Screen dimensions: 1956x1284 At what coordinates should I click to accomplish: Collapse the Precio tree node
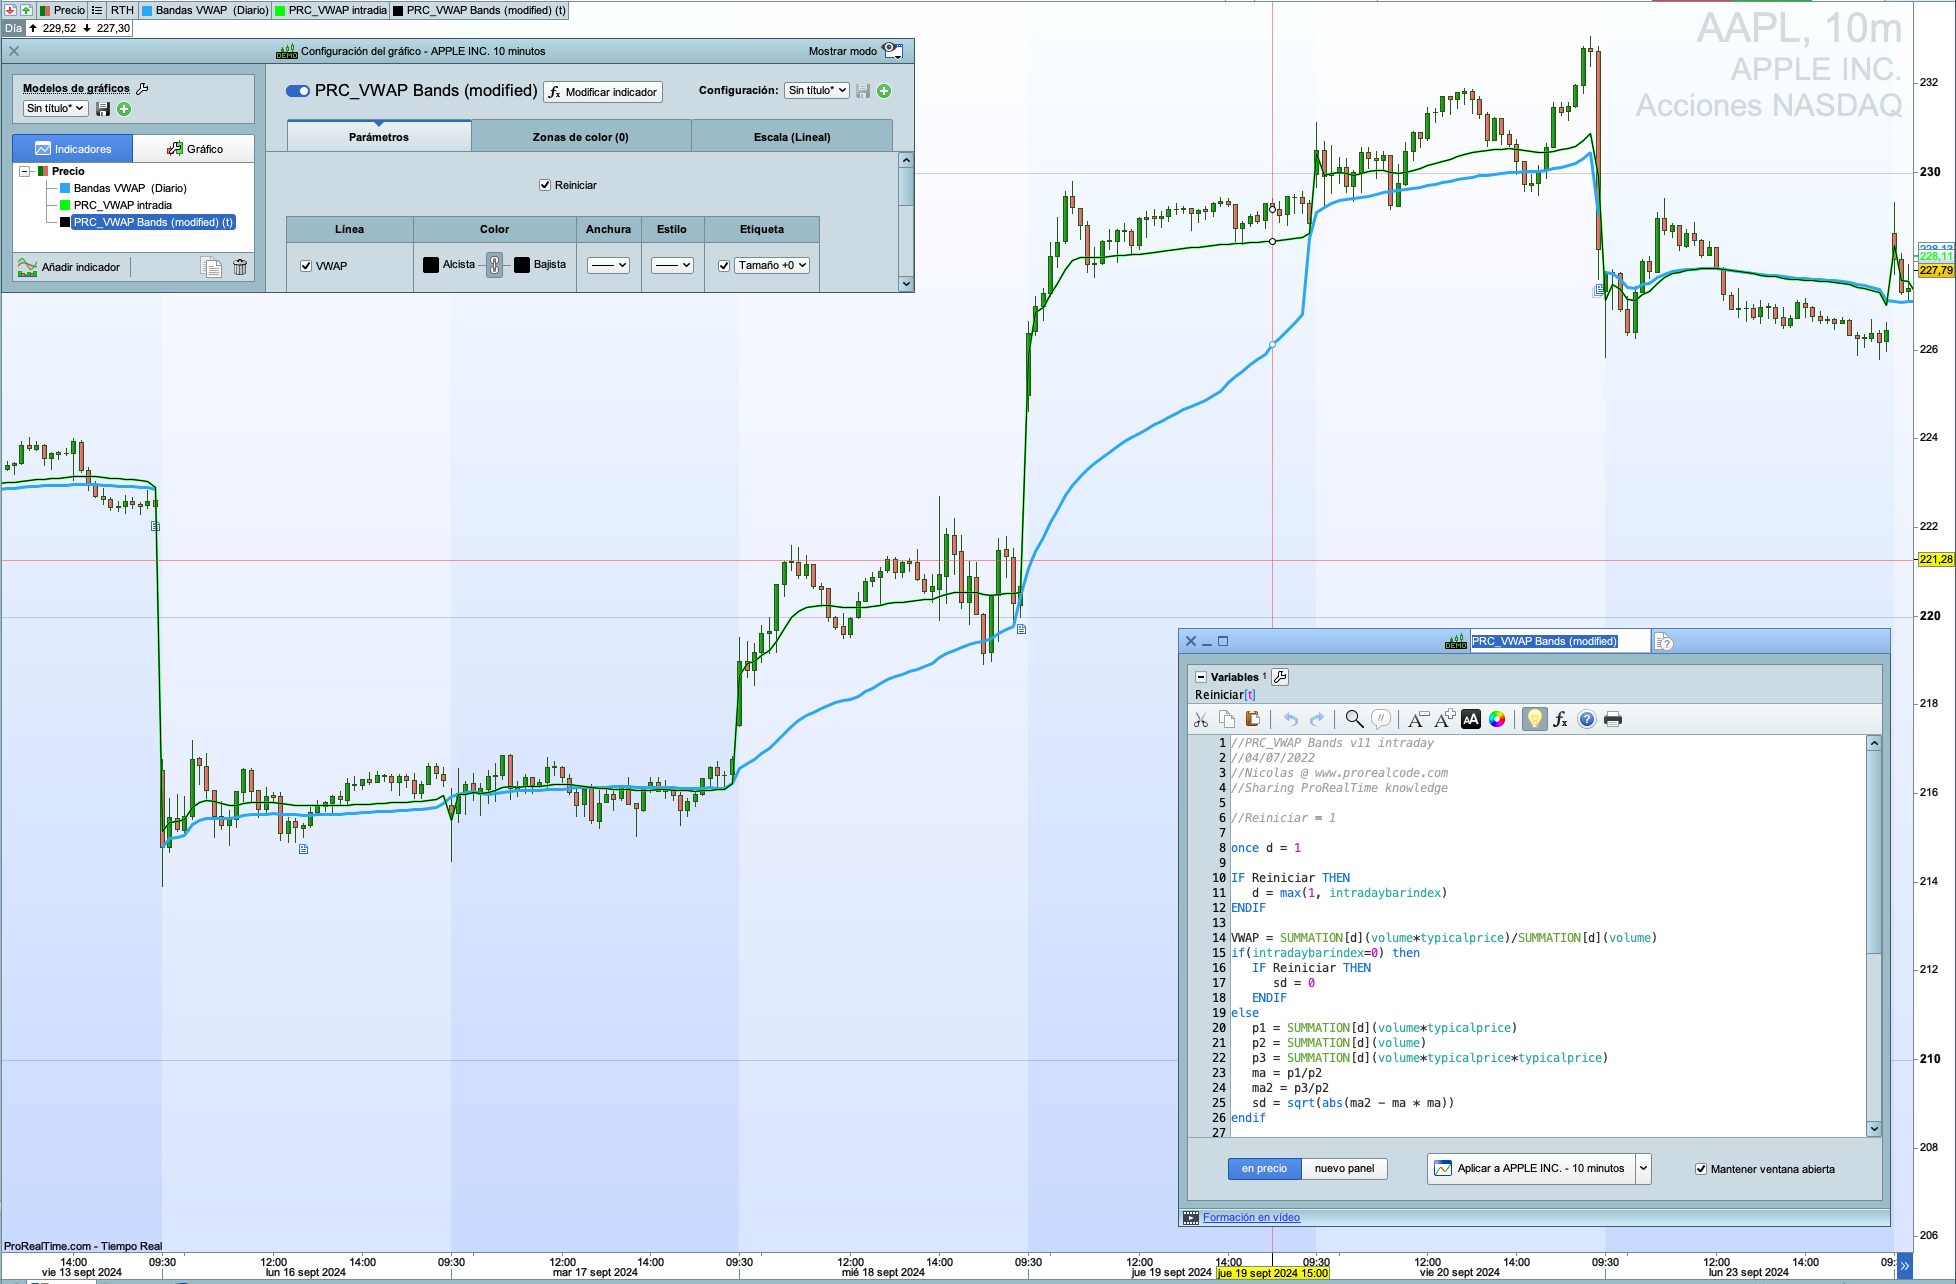tap(25, 171)
